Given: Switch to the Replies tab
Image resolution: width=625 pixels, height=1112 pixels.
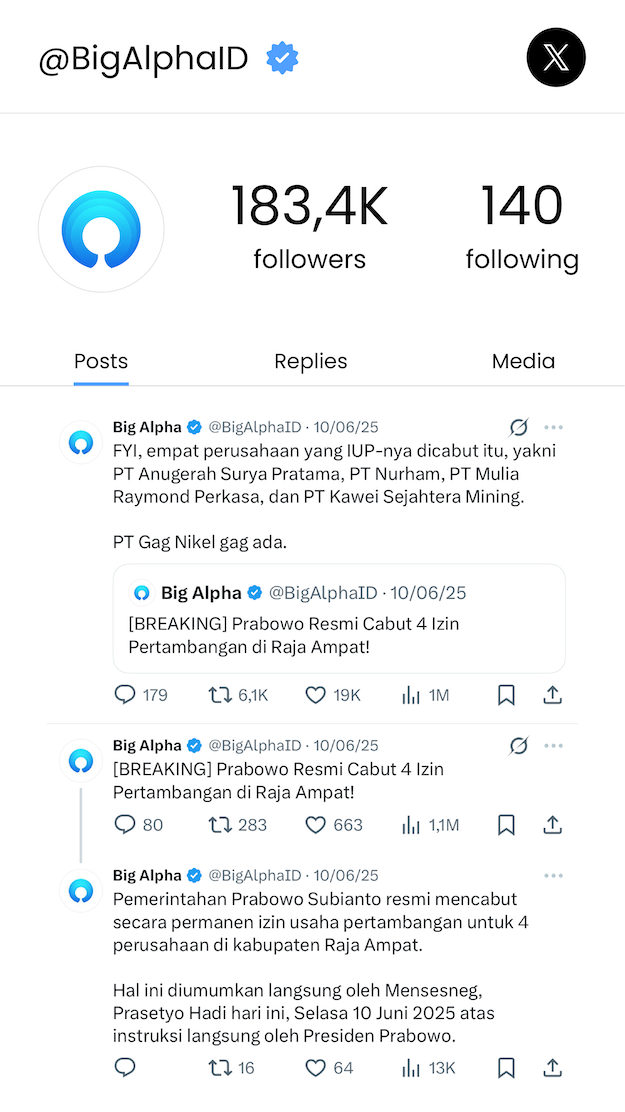Looking at the screenshot, I should click(x=311, y=361).
